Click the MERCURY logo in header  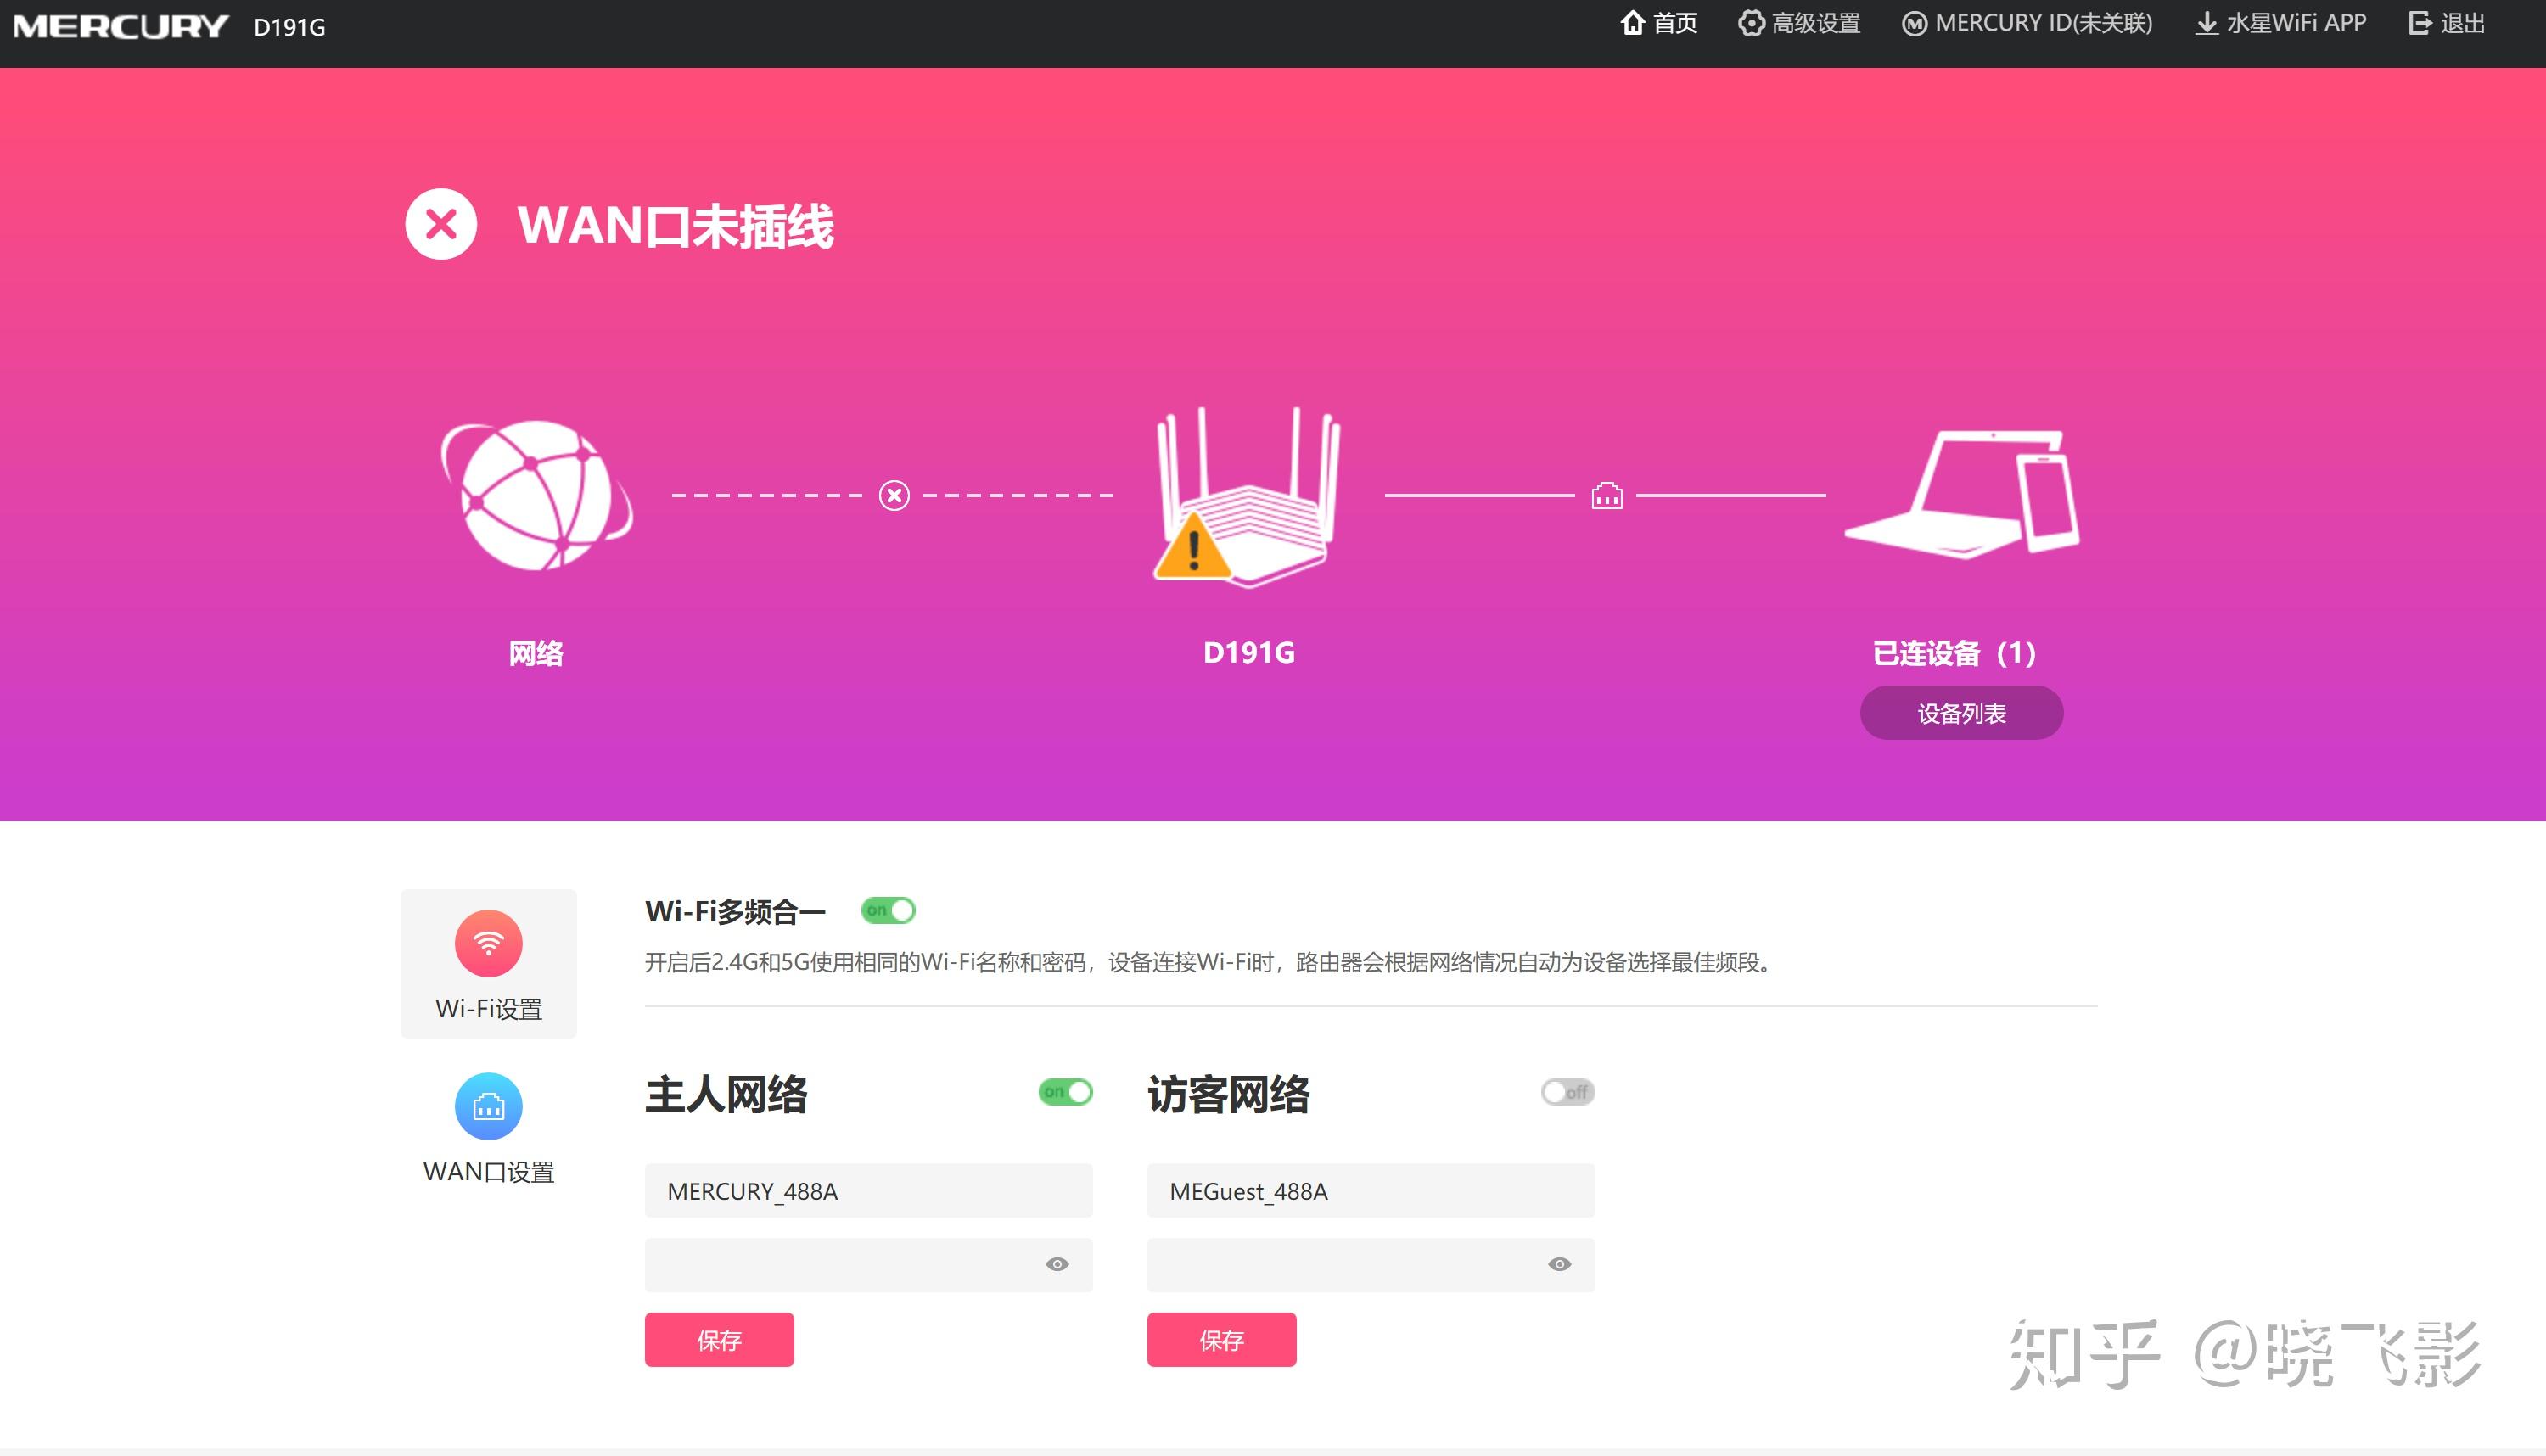point(121,26)
